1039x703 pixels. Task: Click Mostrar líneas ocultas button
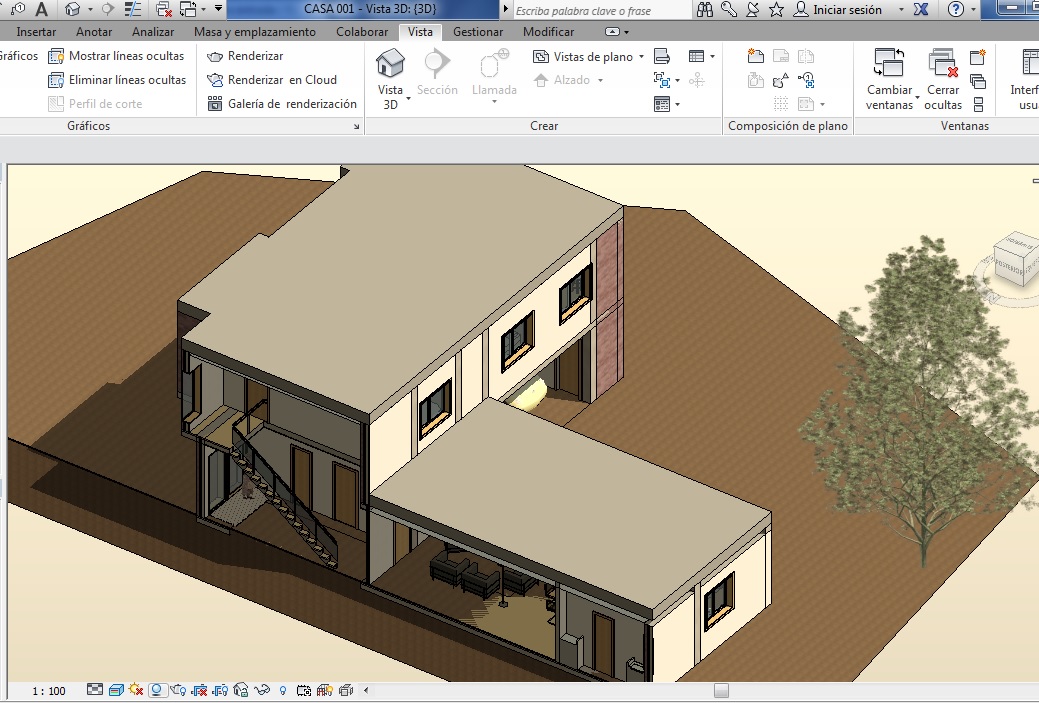117,56
